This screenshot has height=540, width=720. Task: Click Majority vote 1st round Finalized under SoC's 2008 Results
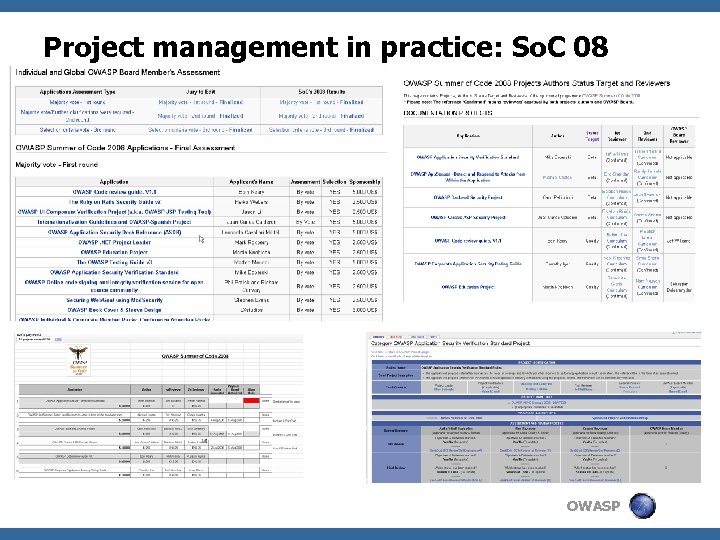[x=321, y=102]
